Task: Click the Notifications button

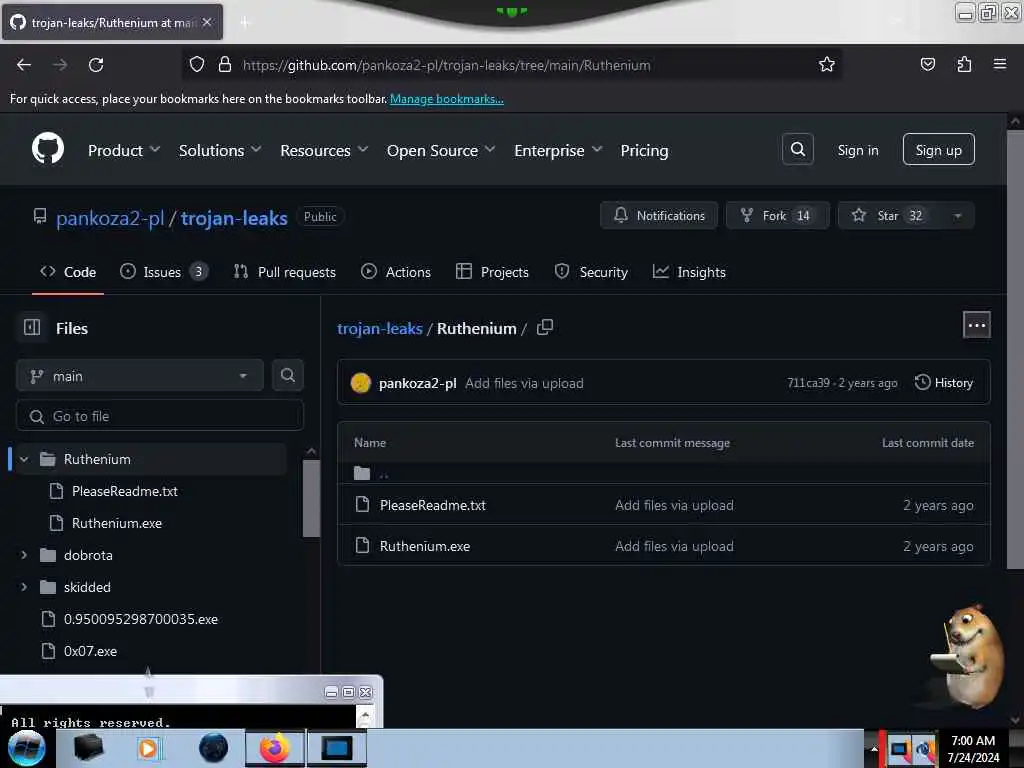Action: (x=659, y=216)
